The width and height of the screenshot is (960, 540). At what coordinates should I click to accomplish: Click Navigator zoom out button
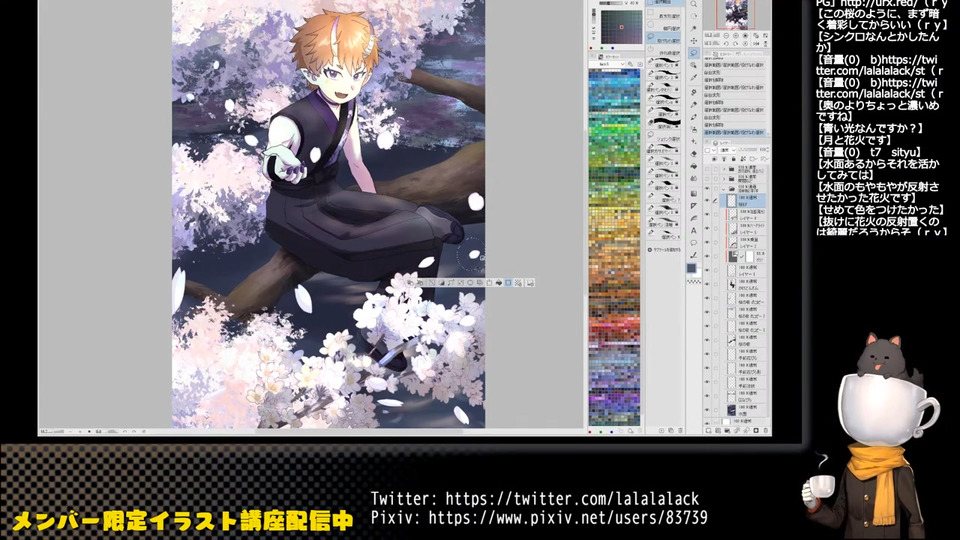726,36
